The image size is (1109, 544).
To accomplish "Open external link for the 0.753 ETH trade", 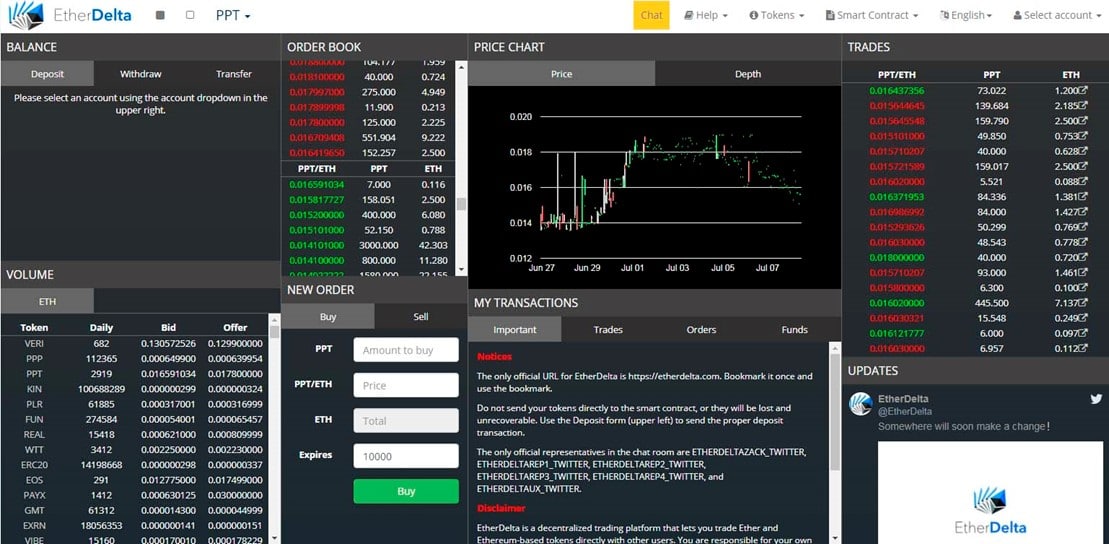I will [1084, 136].
